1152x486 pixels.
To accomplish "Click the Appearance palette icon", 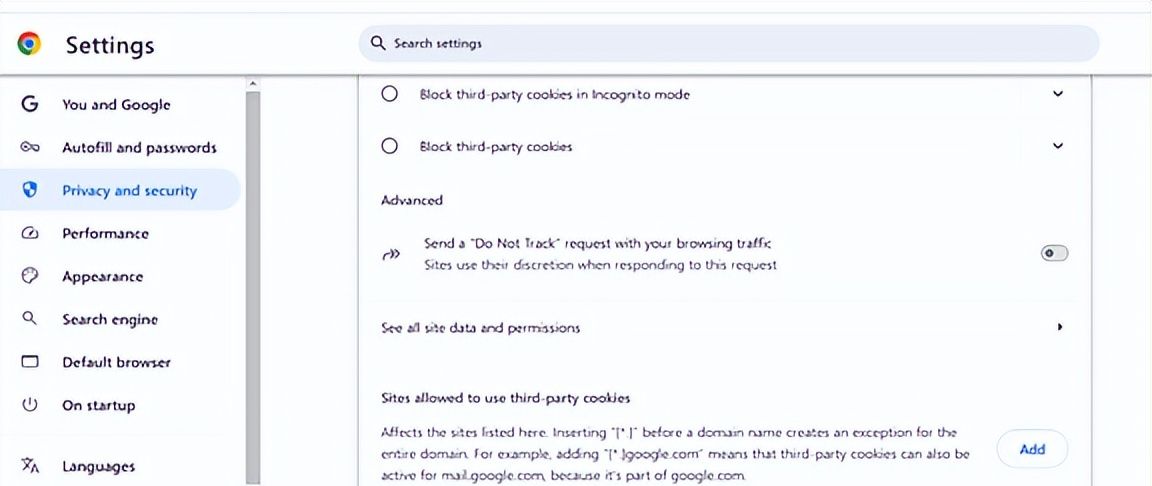I will tap(30, 276).
